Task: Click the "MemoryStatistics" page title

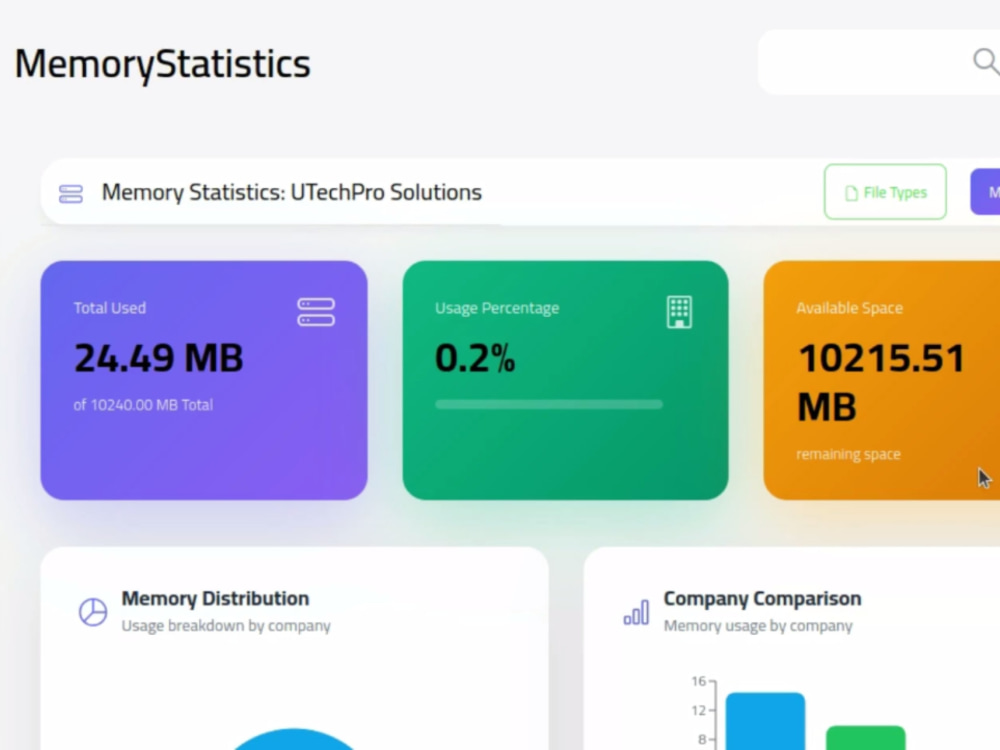Action: tap(163, 64)
